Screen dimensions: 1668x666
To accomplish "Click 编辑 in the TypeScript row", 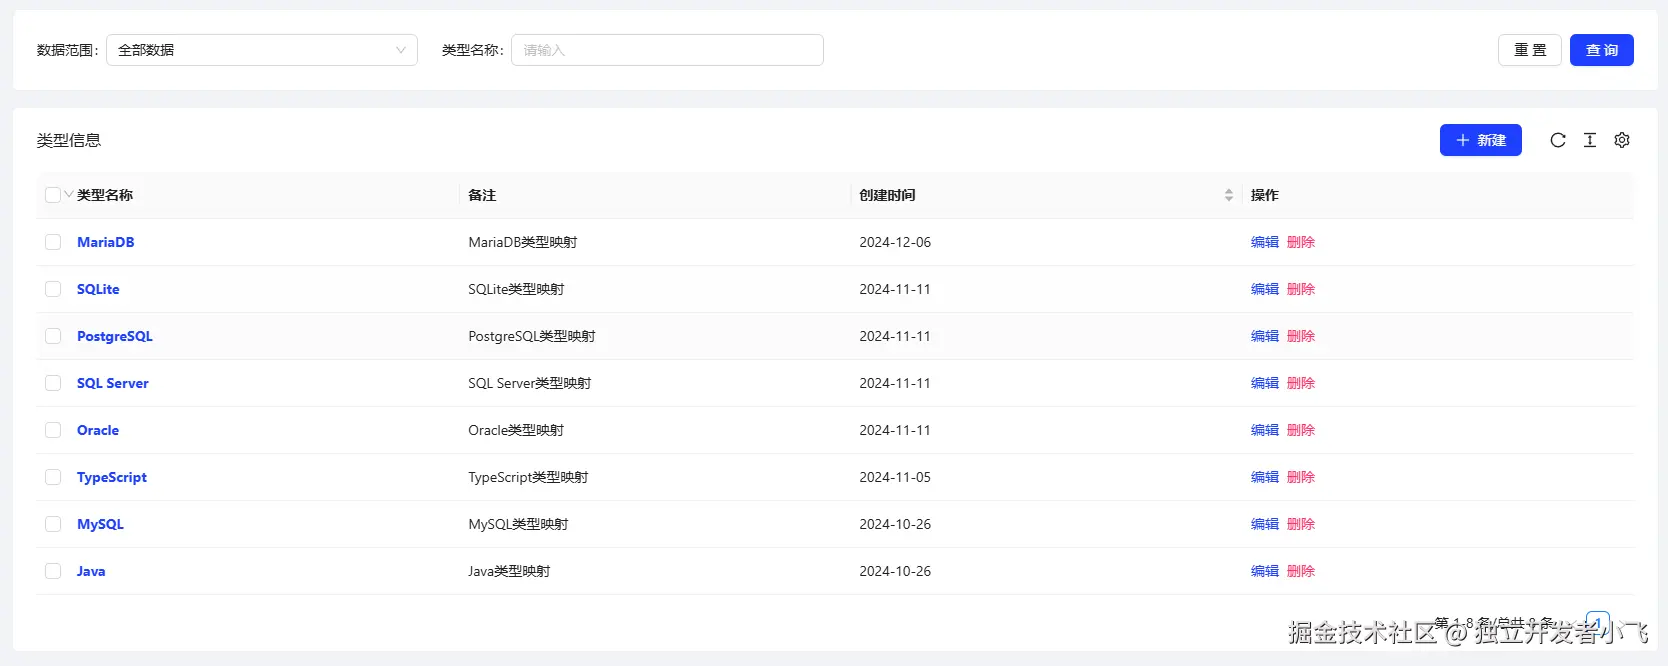I will pos(1265,477).
